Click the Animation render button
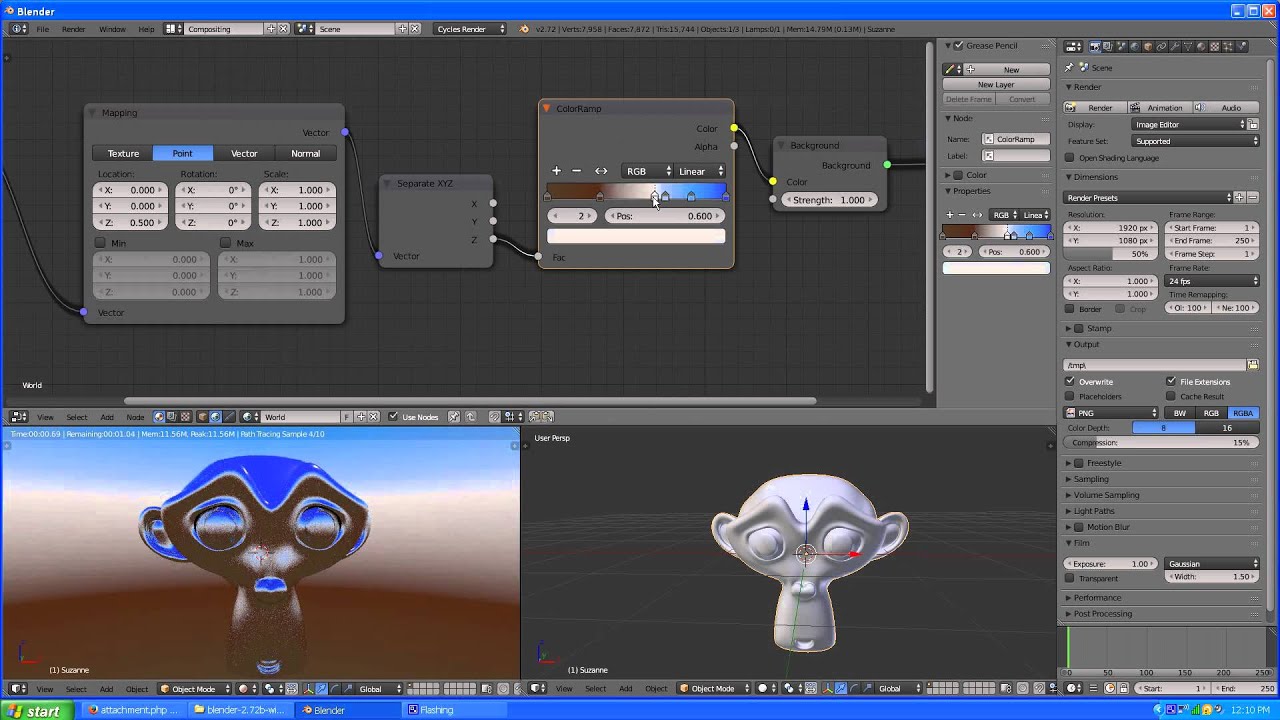This screenshot has height=720, width=1280. click(x=1159, y=107)
